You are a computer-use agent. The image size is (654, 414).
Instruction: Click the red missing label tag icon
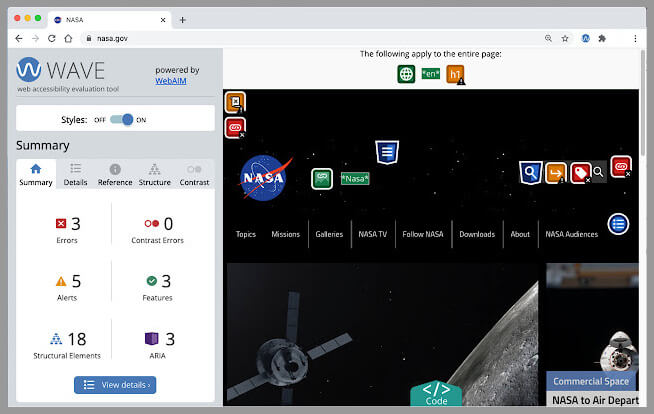coord(580,173)
